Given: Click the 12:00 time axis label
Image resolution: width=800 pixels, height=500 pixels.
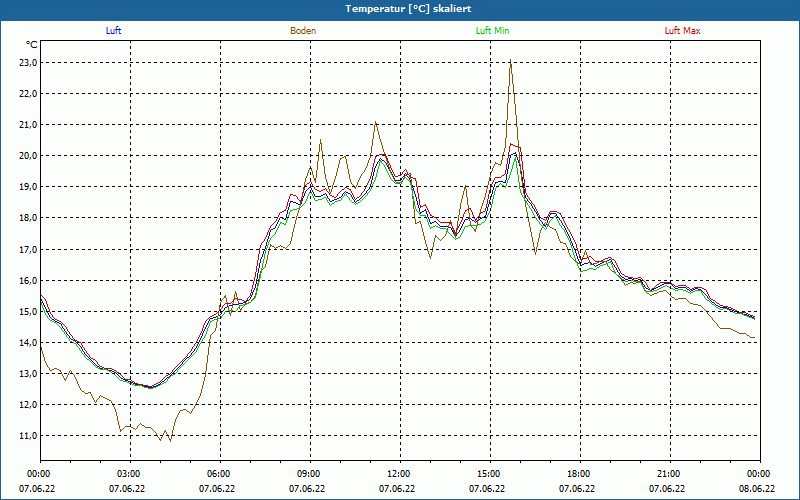Looking at the screenshot, I should [x=397, y=474].
